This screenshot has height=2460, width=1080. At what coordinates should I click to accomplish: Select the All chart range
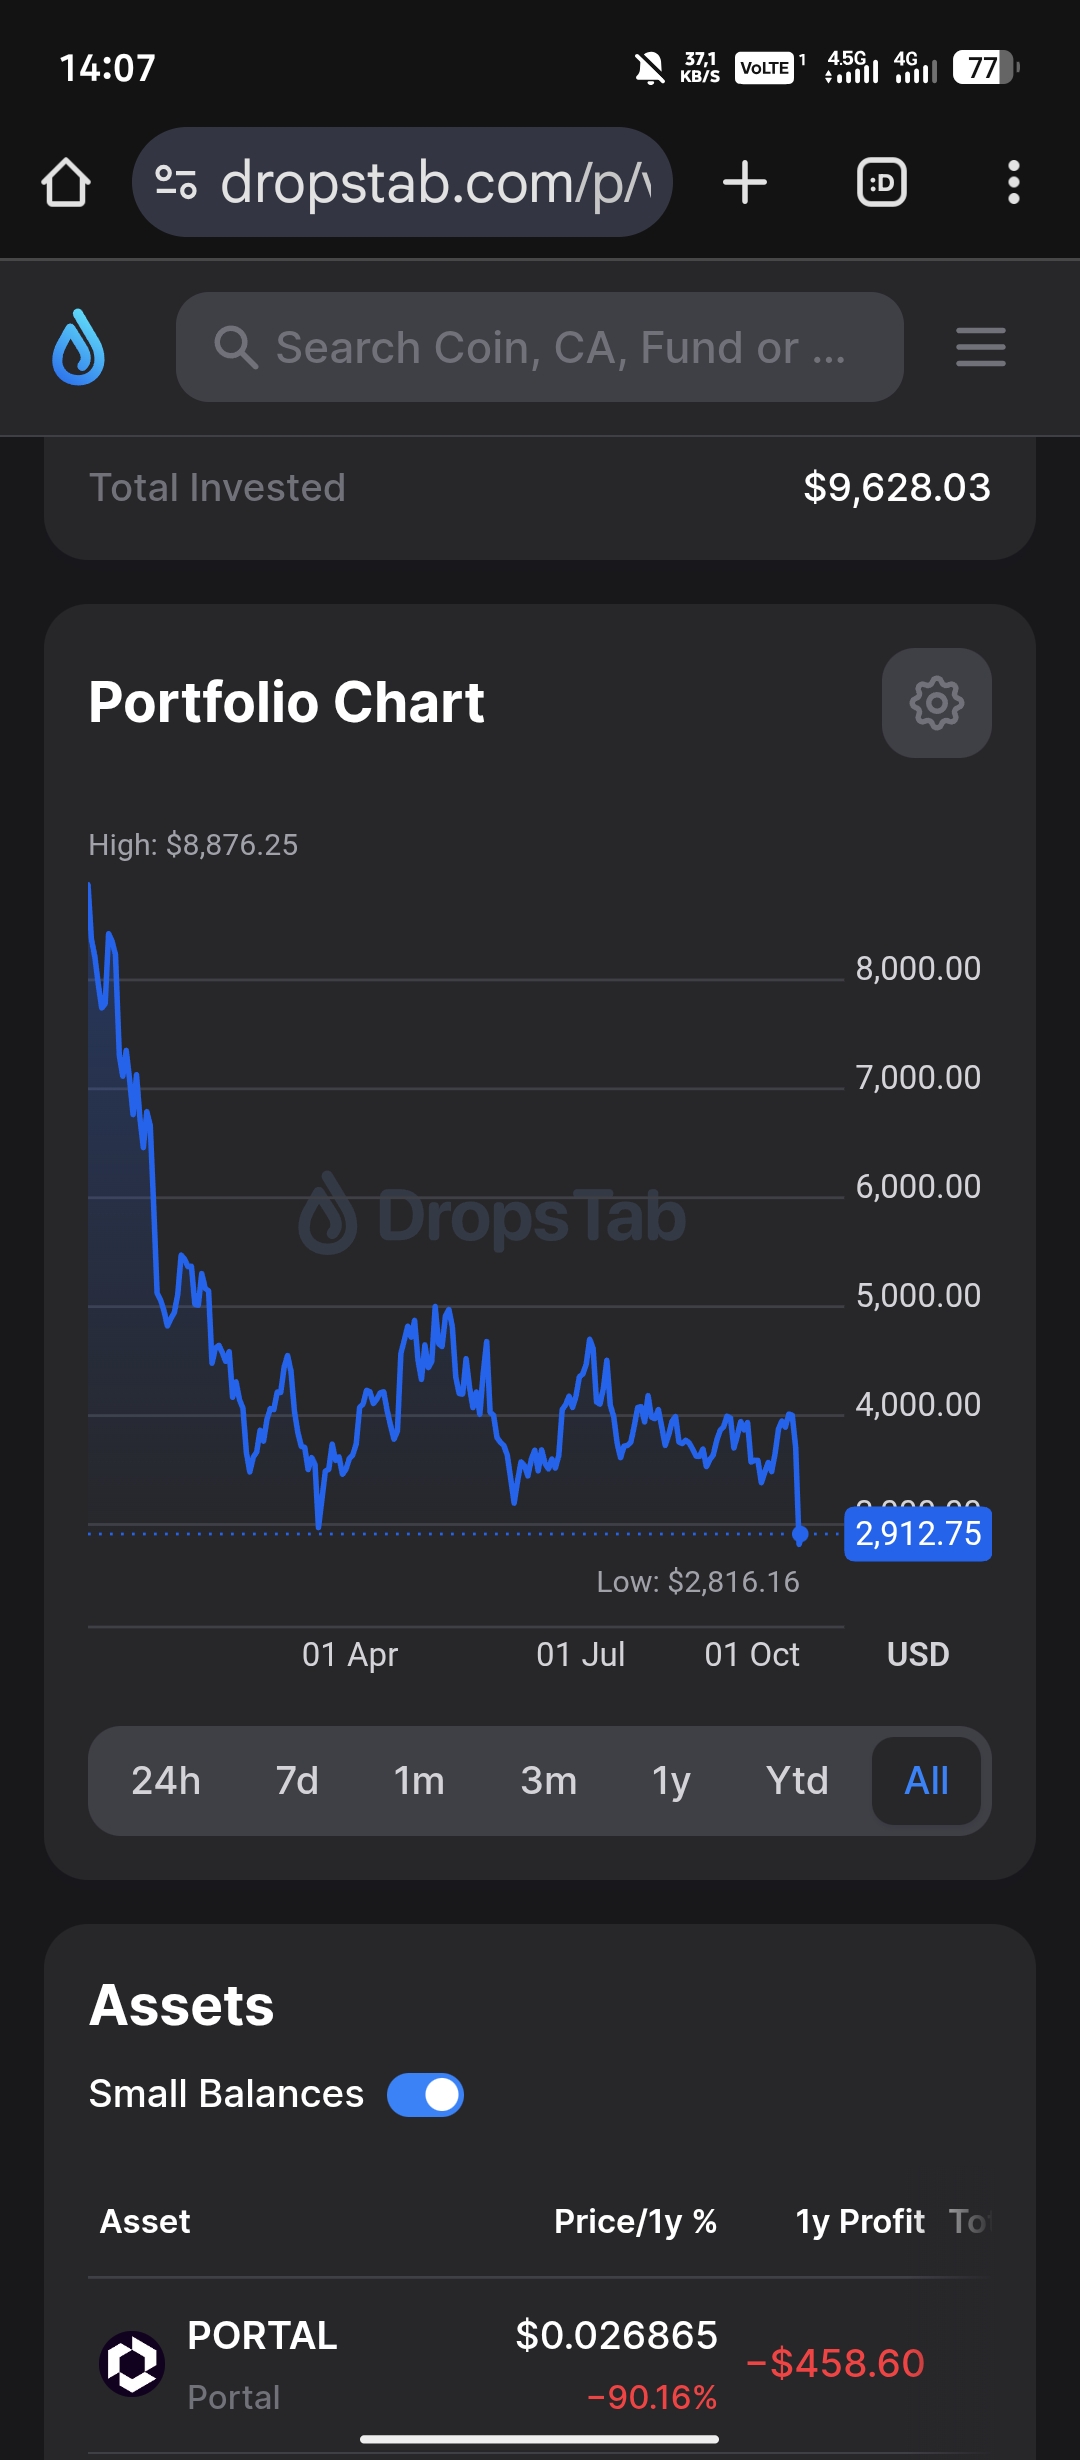click(926, 1781)
